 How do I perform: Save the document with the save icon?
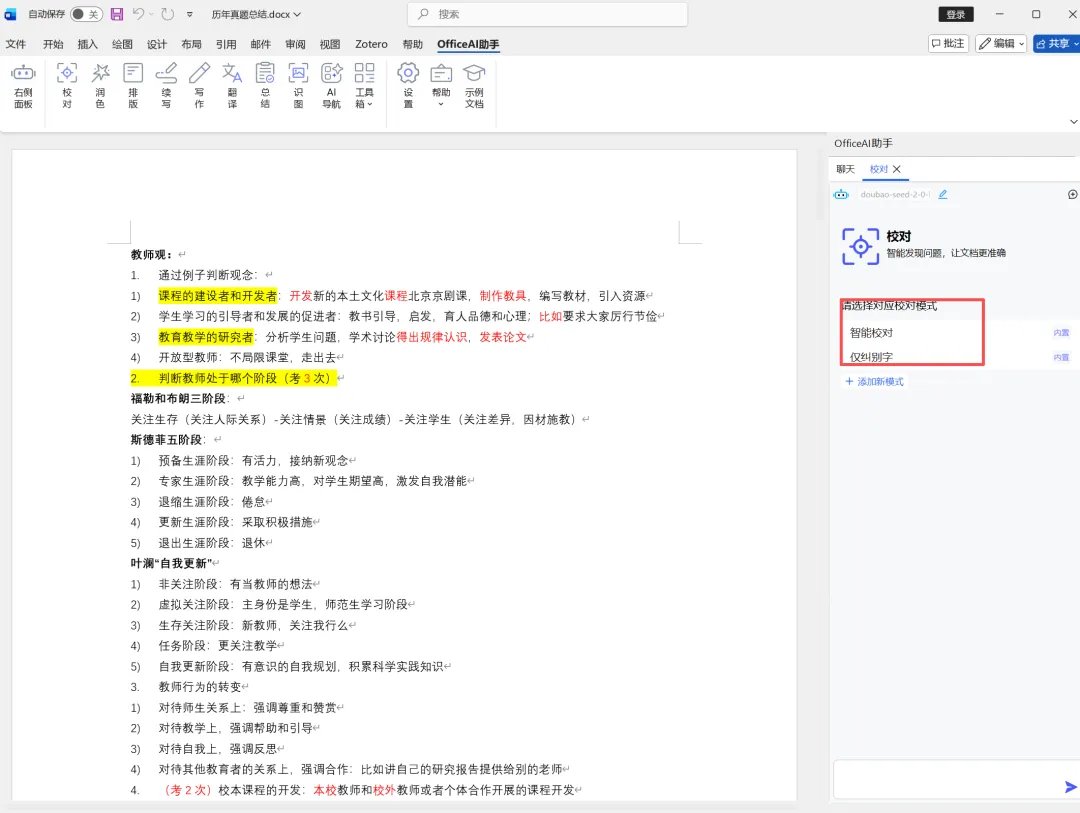116,14
